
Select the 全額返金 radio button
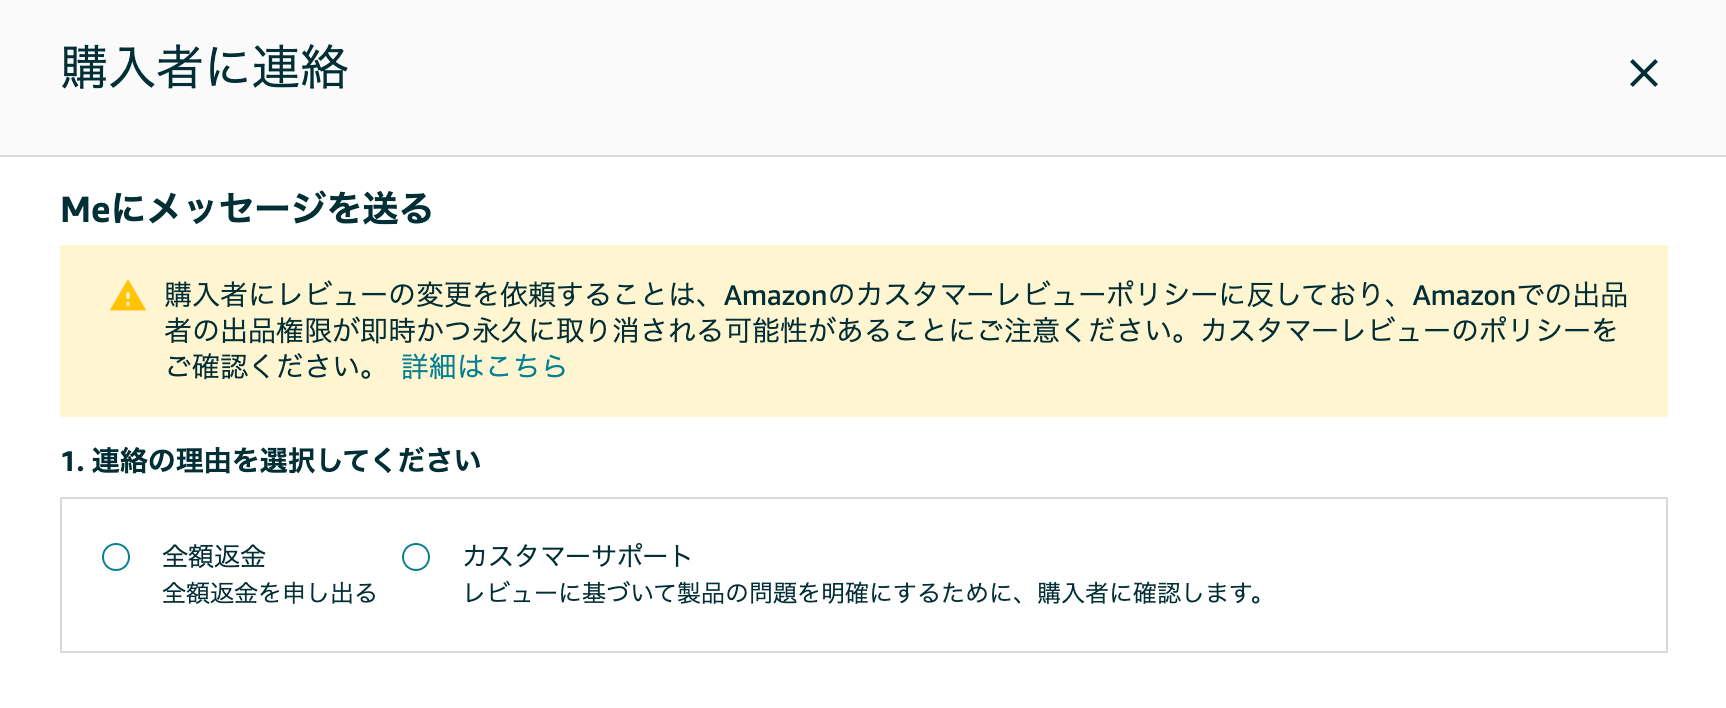click(116, 557)
